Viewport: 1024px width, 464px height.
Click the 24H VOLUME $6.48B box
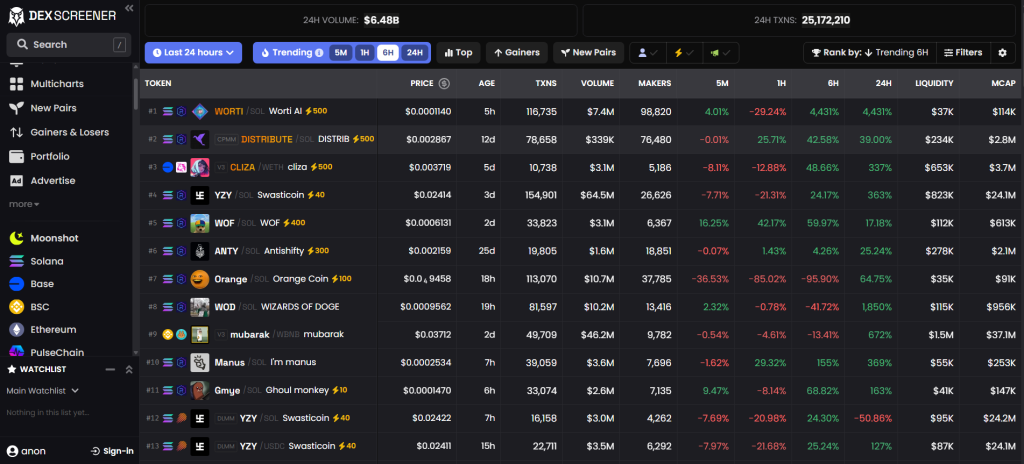[360, 20]
